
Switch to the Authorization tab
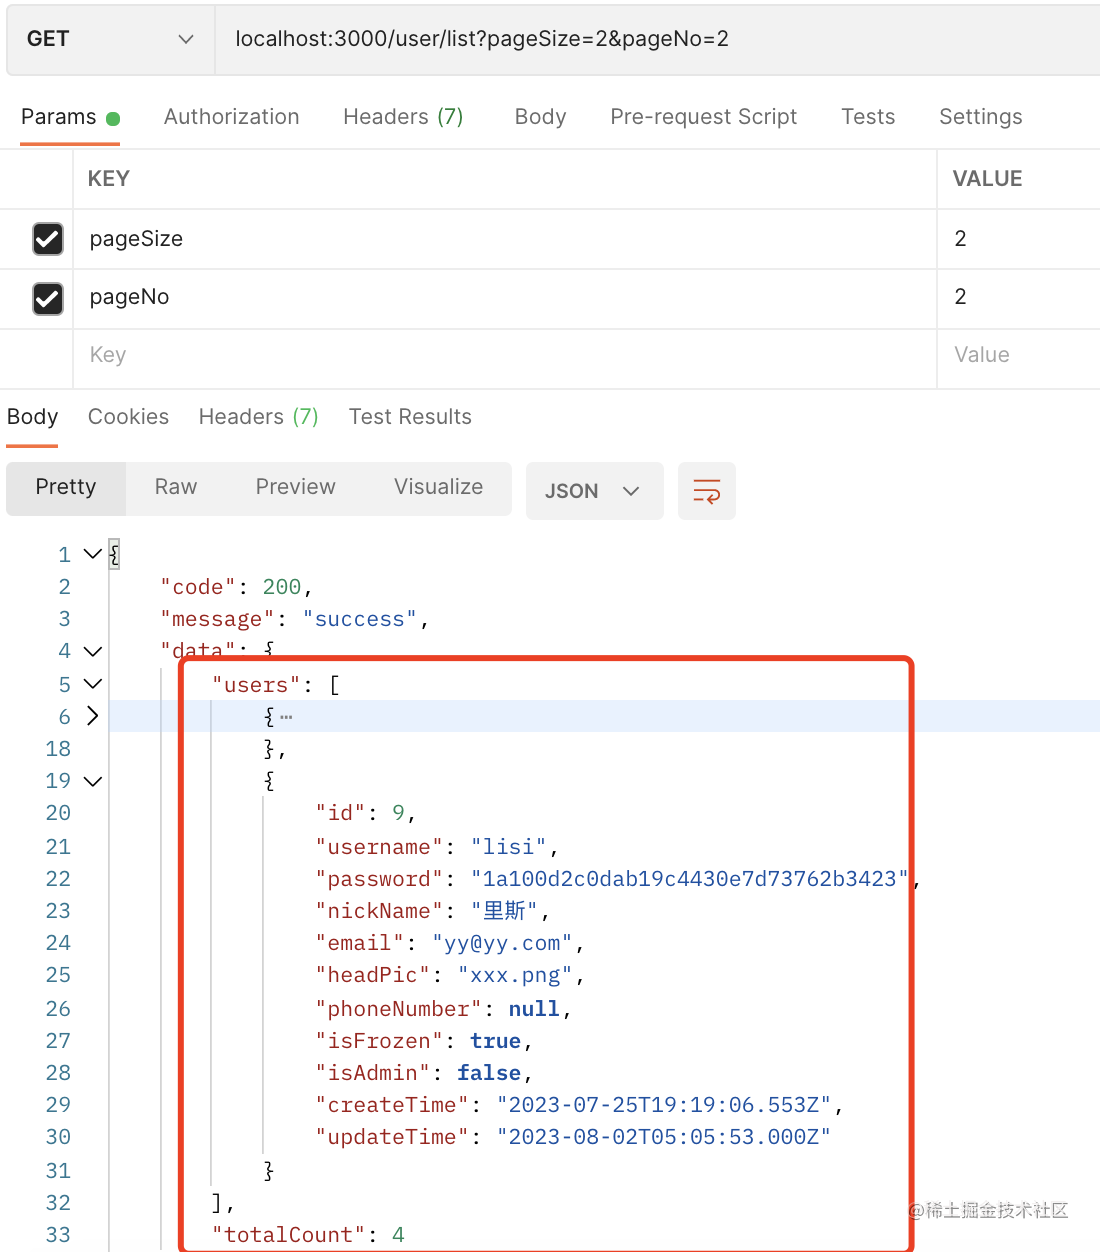point(231,117)
